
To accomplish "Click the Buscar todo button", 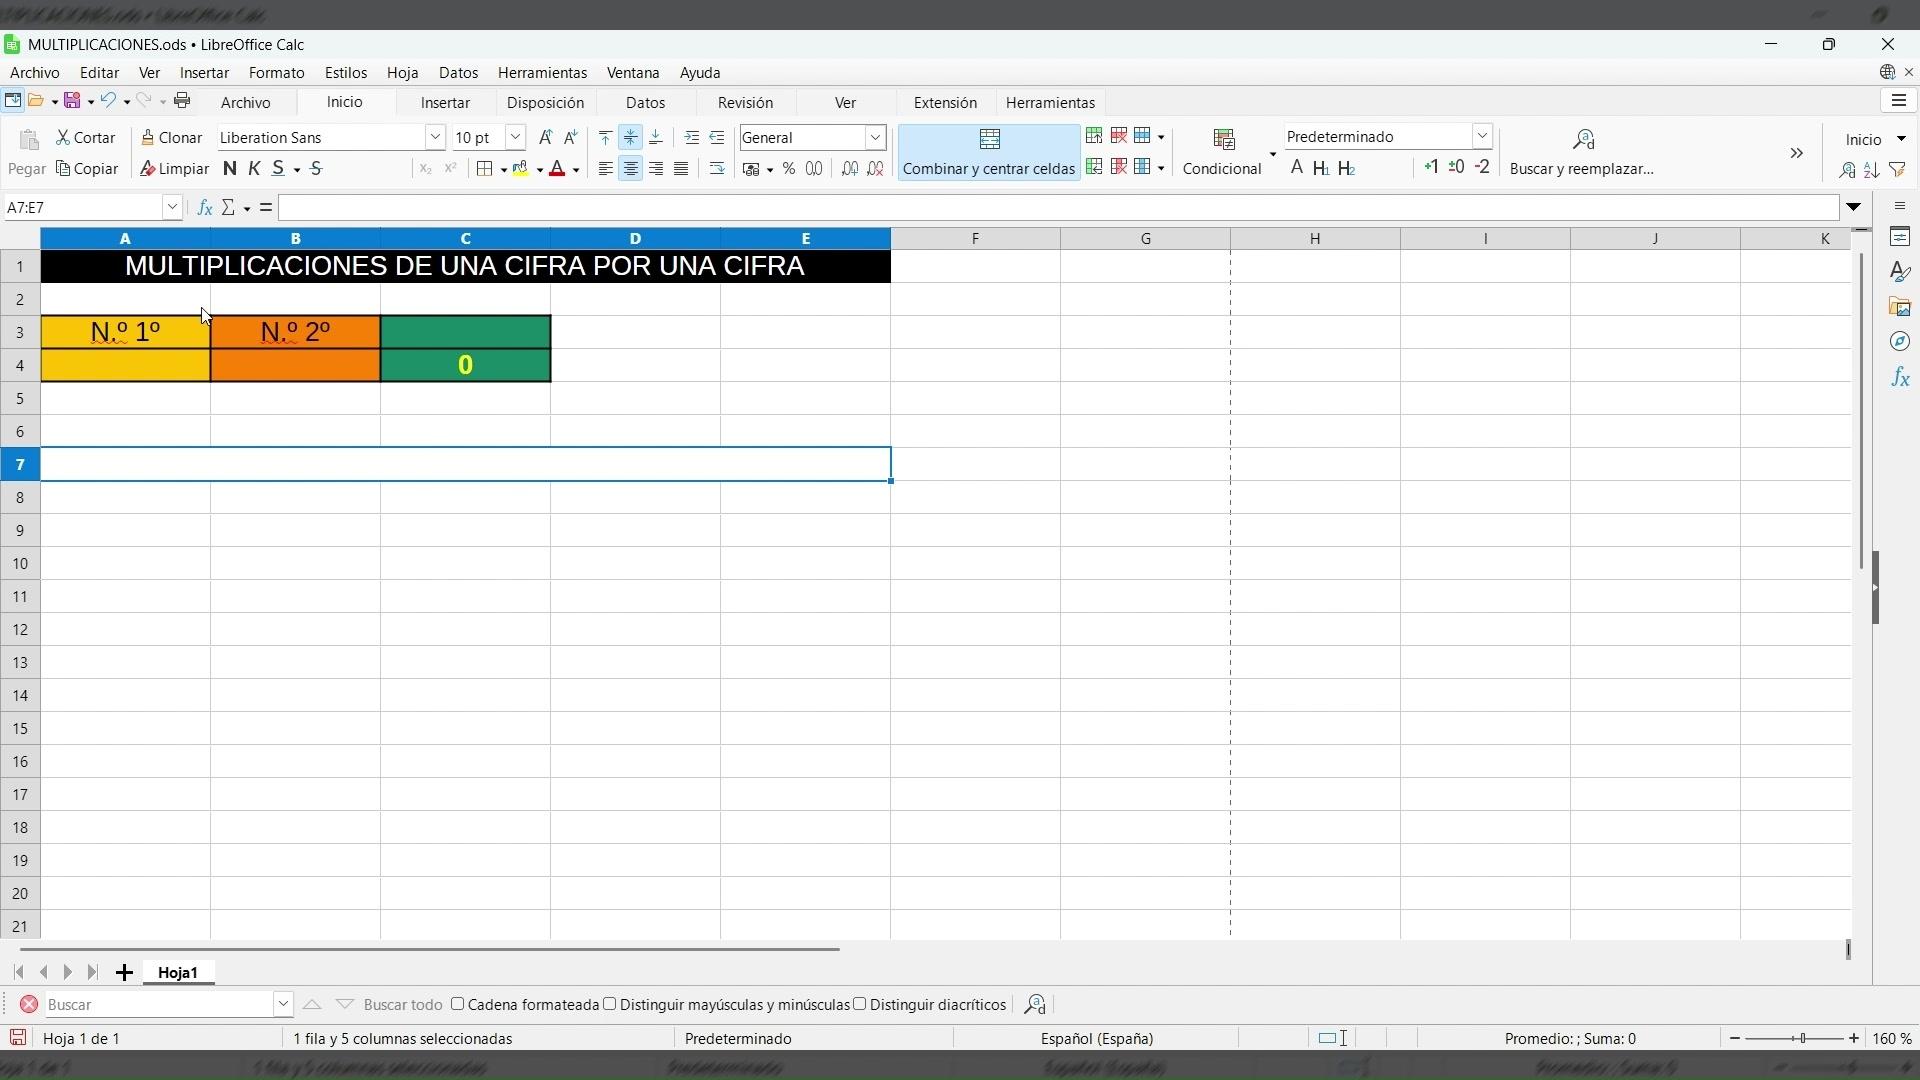I will [x=402, y=1004].
